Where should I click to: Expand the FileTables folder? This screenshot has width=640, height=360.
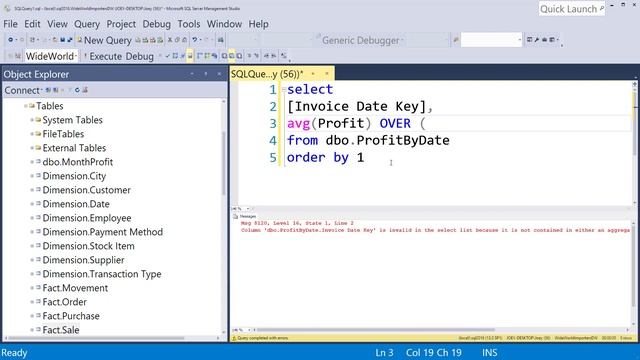point(32,134)
